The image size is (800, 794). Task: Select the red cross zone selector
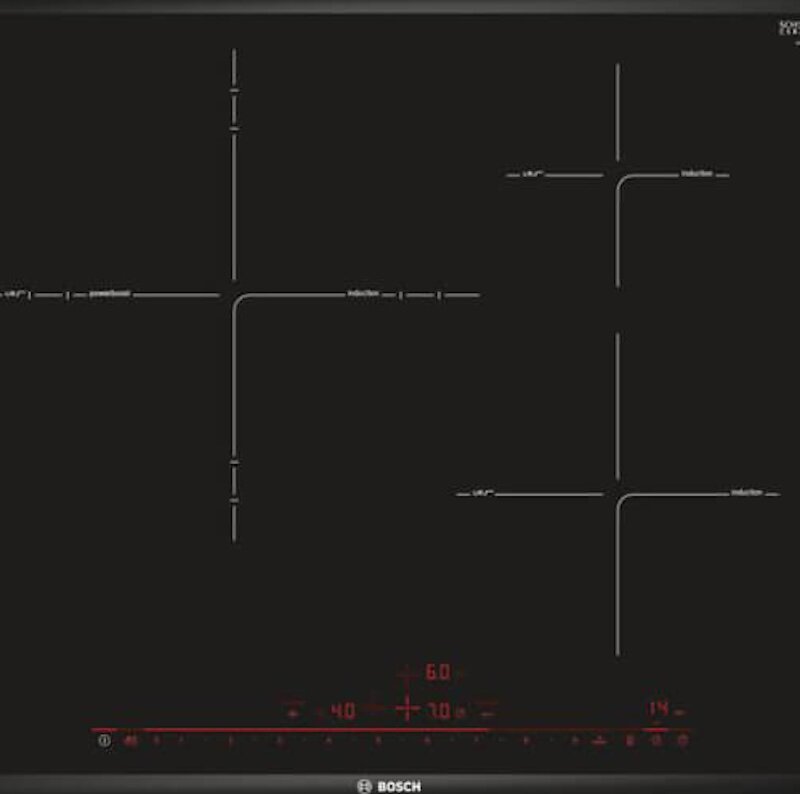pyautogui.click(x=407, y=711)
